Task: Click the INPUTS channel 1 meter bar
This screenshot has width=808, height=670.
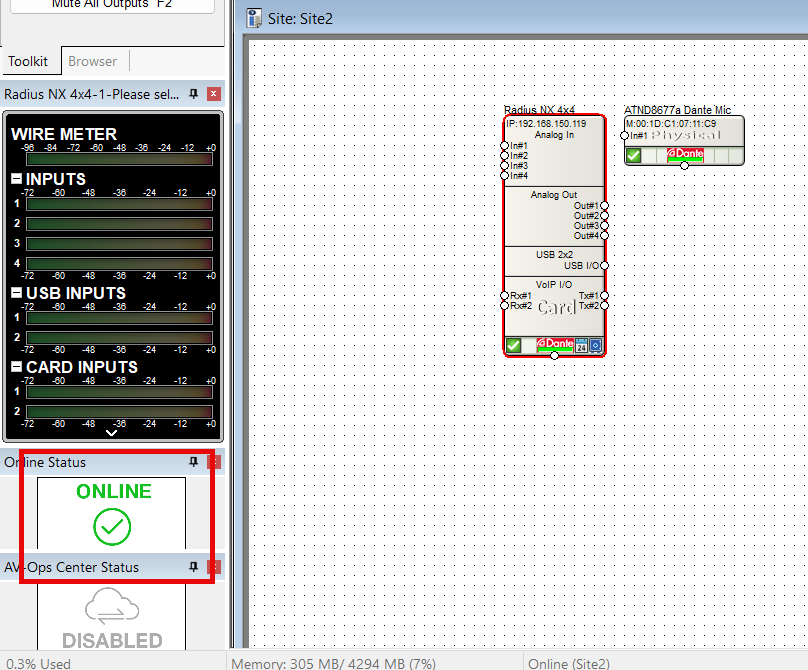Action: (119, 204)
